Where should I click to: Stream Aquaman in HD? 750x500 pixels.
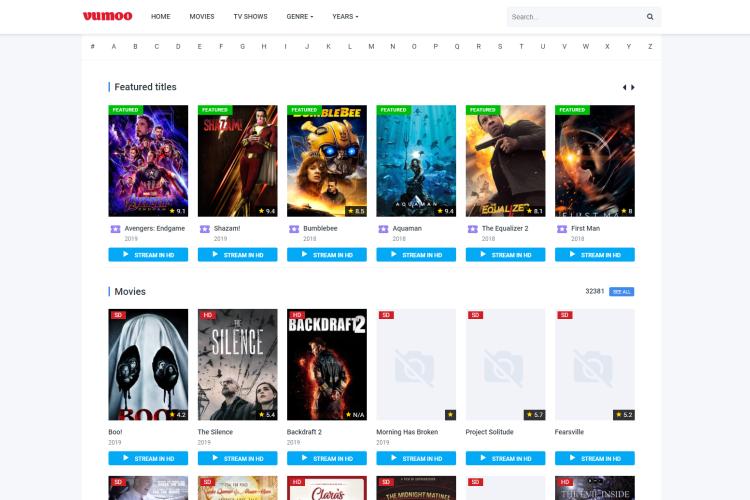click(416, 255)
